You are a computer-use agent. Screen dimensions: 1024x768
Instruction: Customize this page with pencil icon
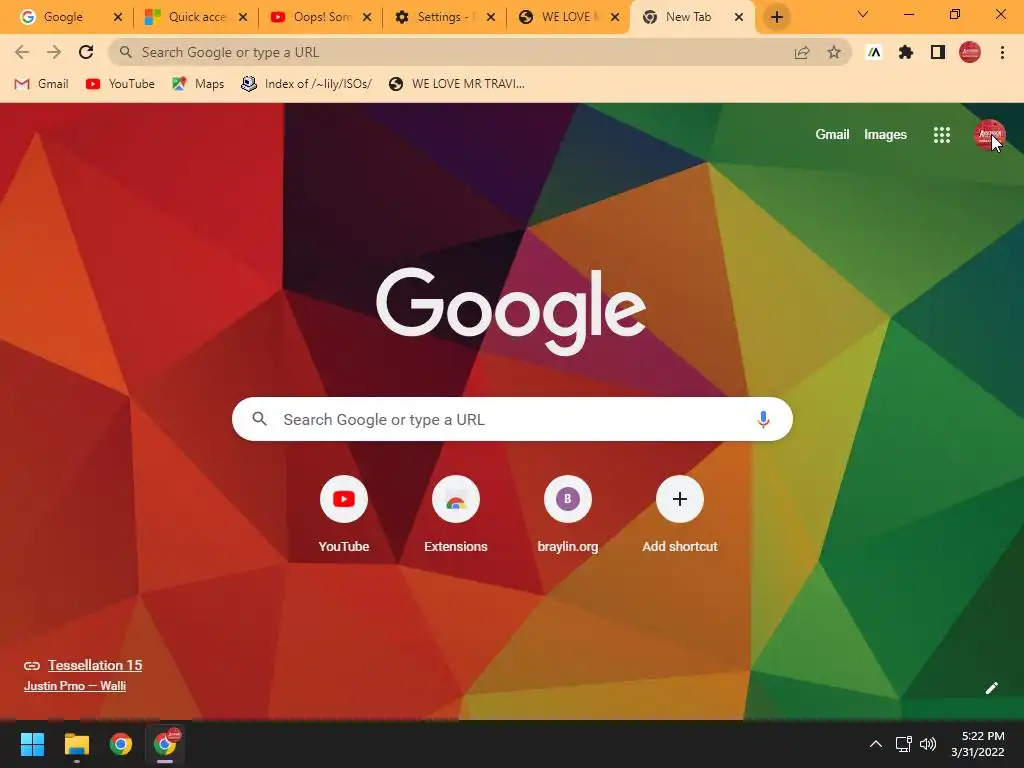[991, 688]
